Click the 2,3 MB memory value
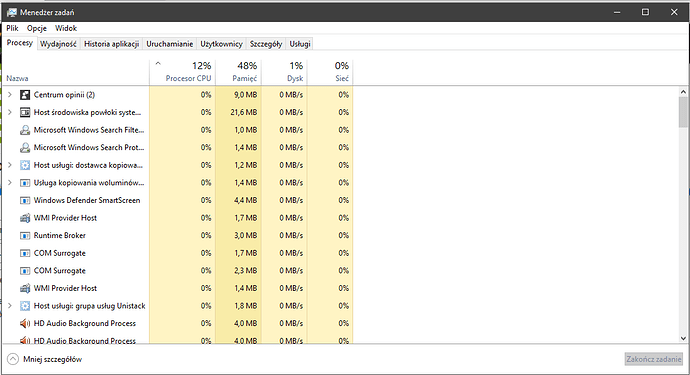 [x=246, y=271]
